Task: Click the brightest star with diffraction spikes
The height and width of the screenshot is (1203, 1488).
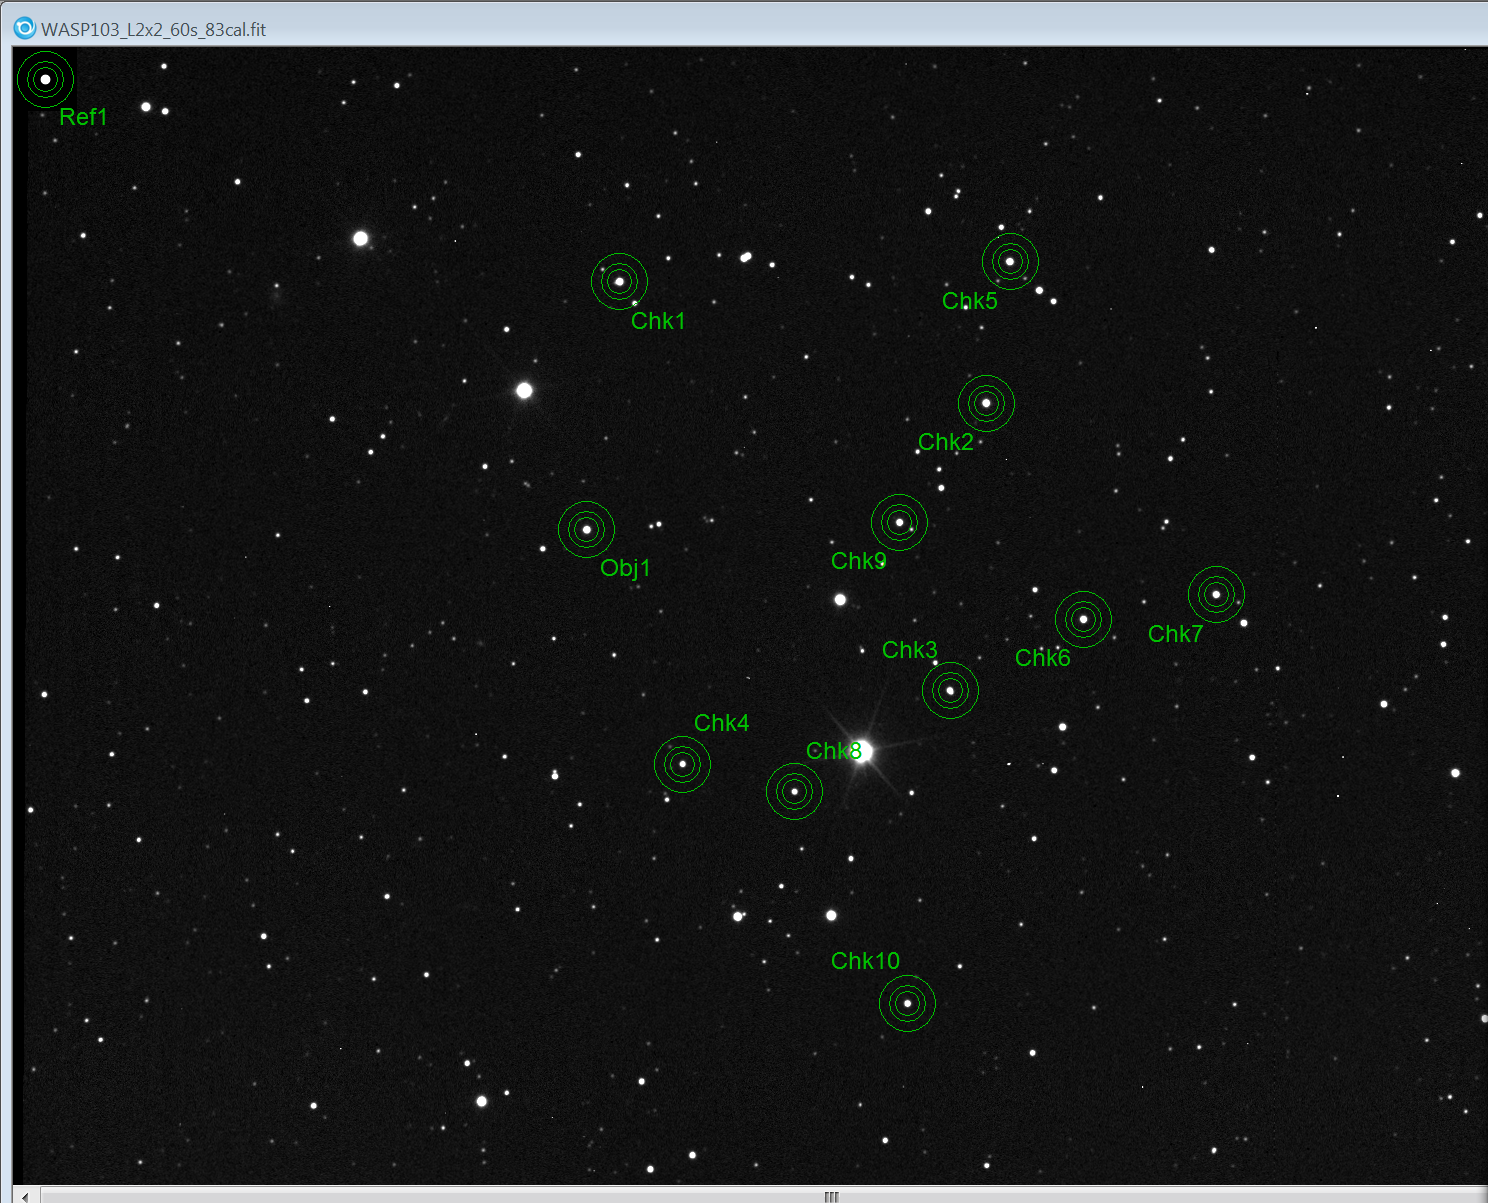Action: click(862, 750)
